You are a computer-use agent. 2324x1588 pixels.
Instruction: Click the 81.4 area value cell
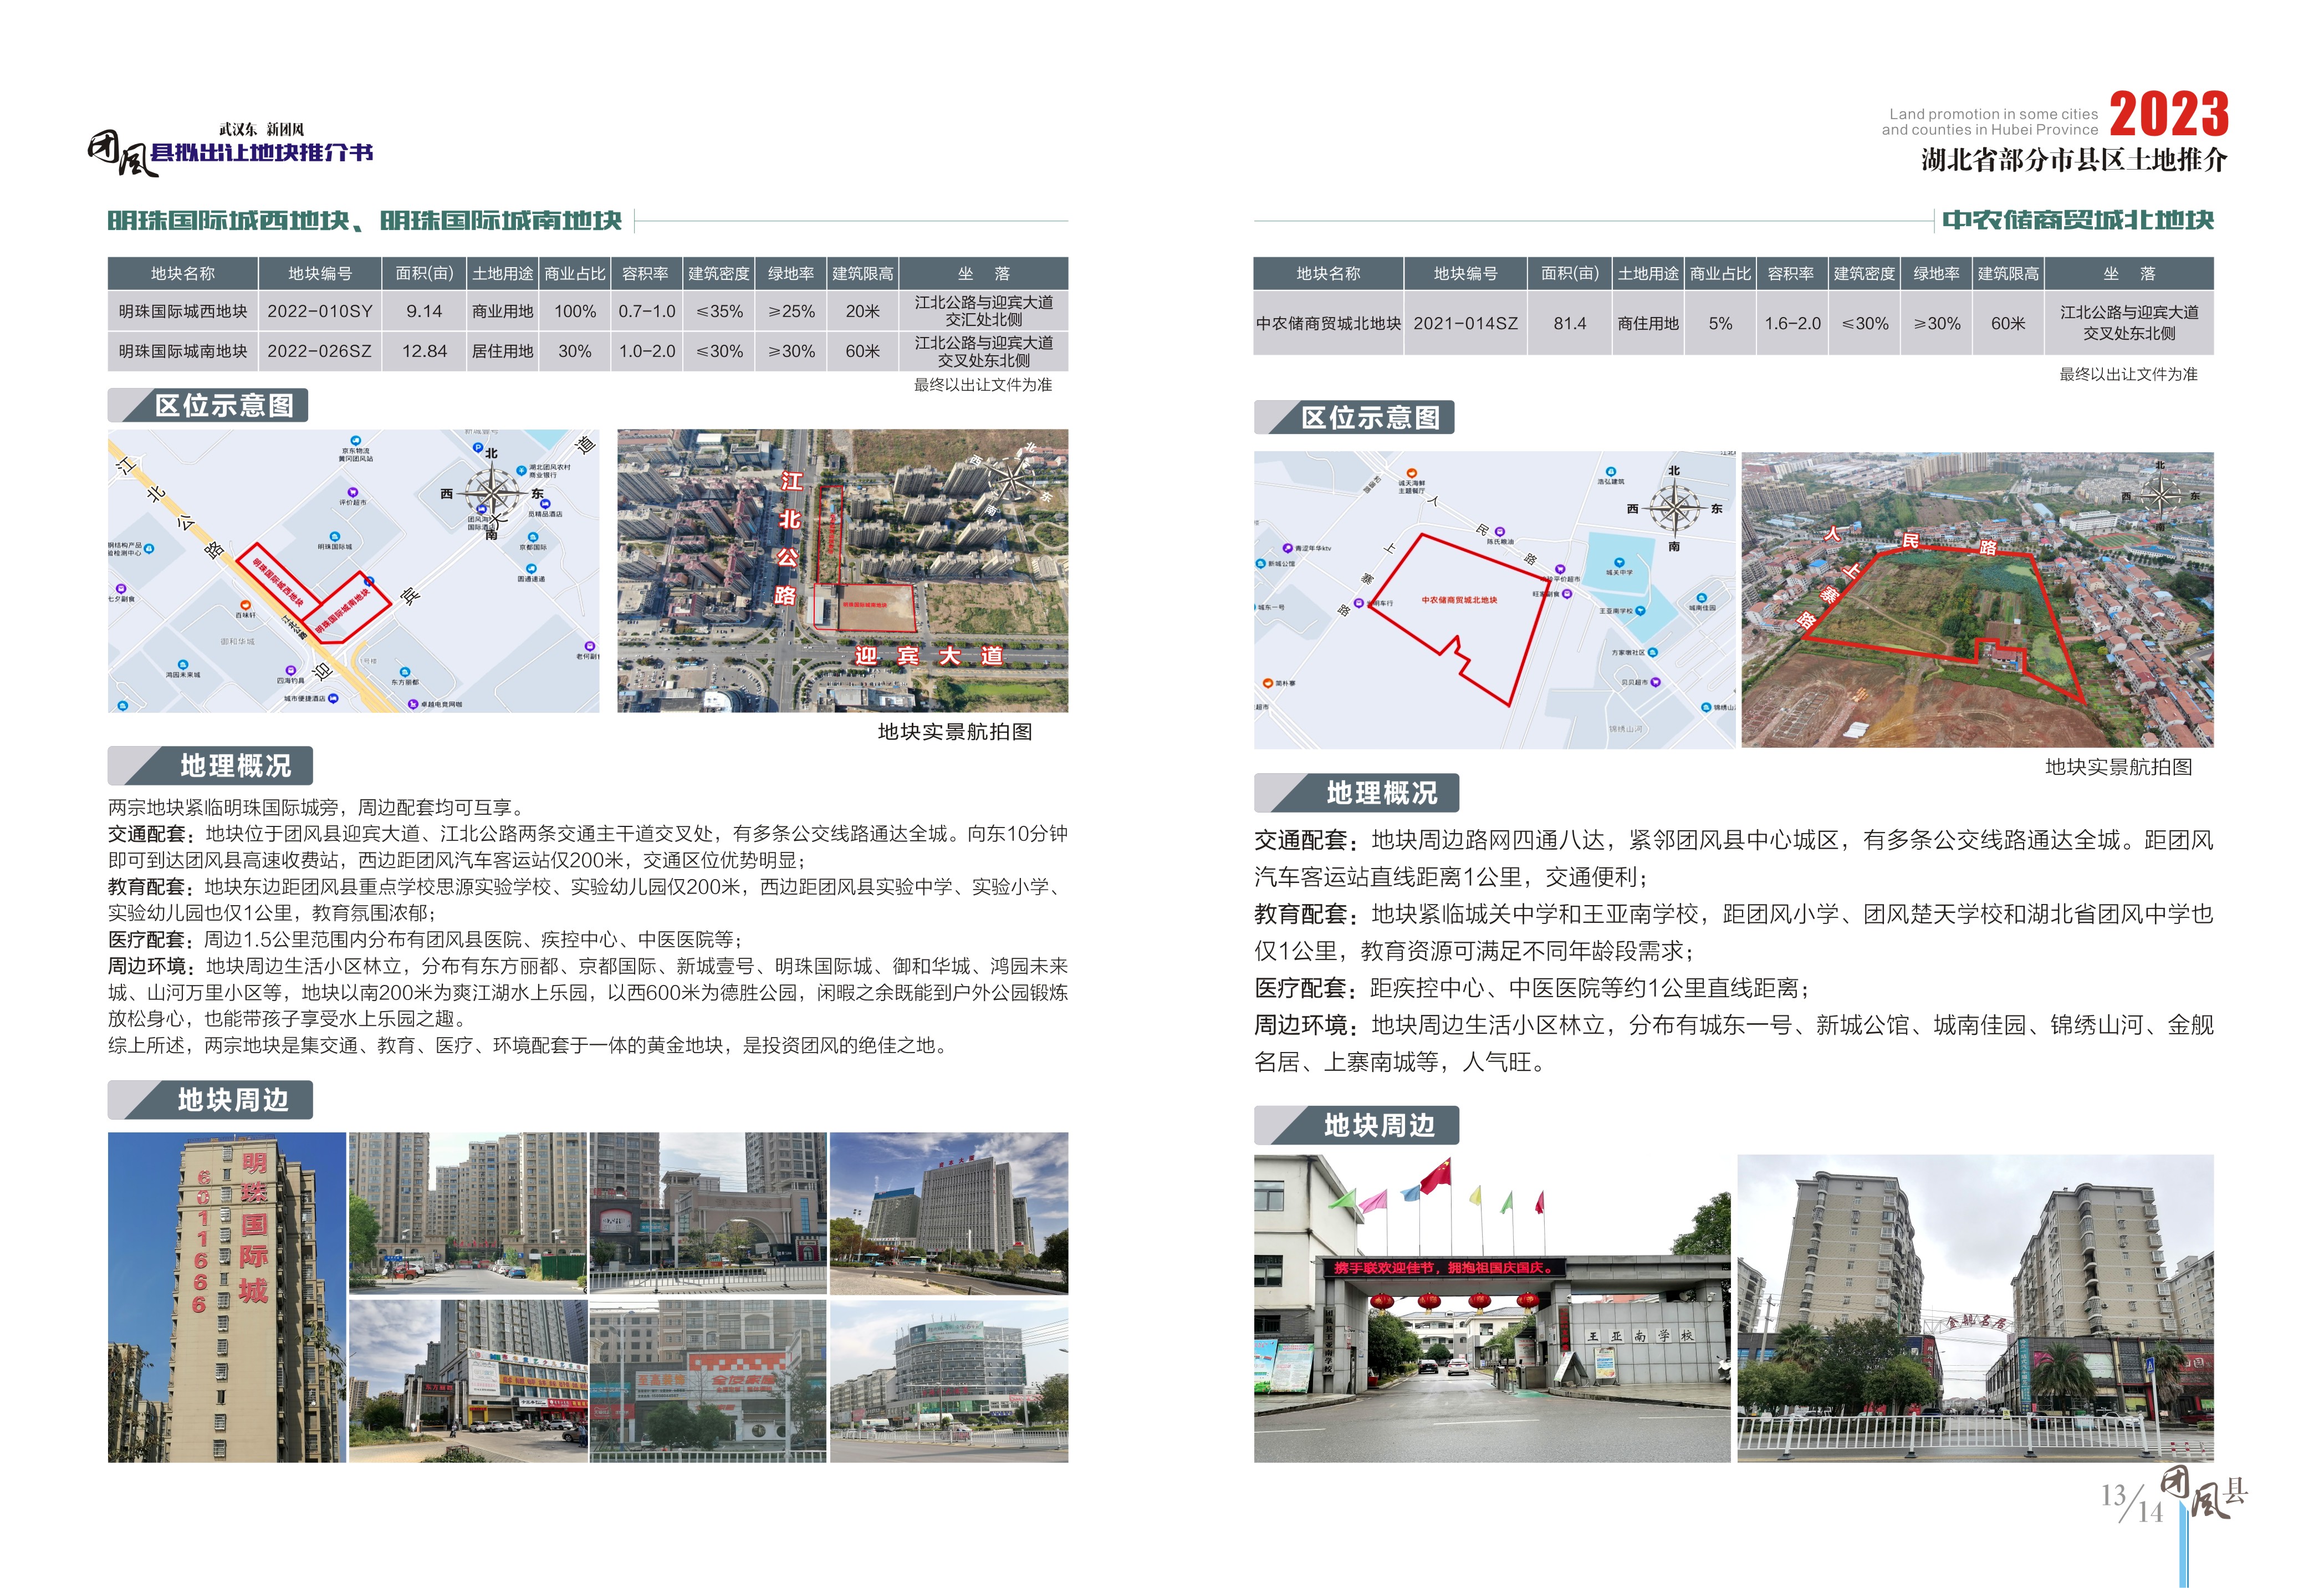[x=1570, y=323]
